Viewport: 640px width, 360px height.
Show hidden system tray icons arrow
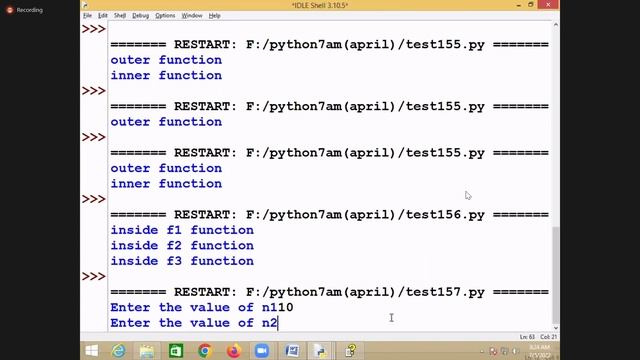tap(482, 351)
